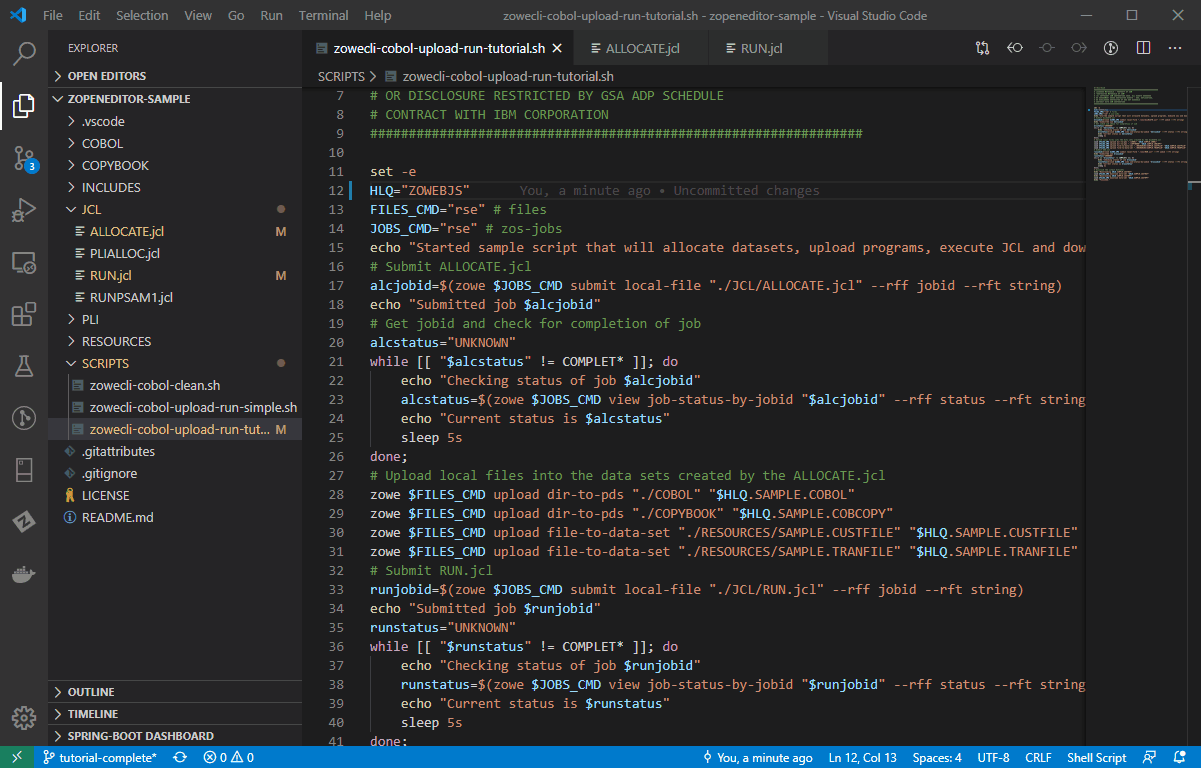Split the editor using the split icon

(1142, 47)
